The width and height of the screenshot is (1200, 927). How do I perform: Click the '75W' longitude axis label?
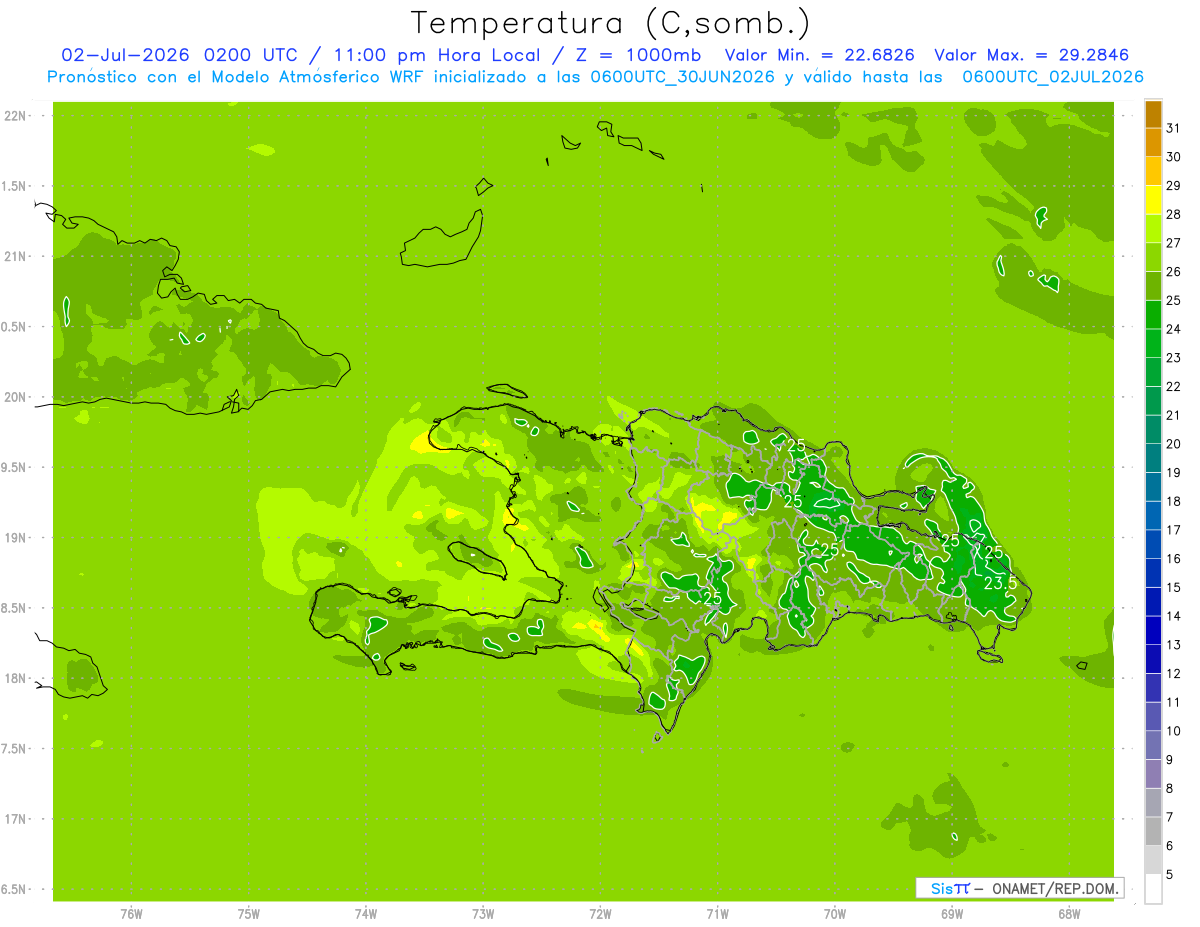pos(249,913)
